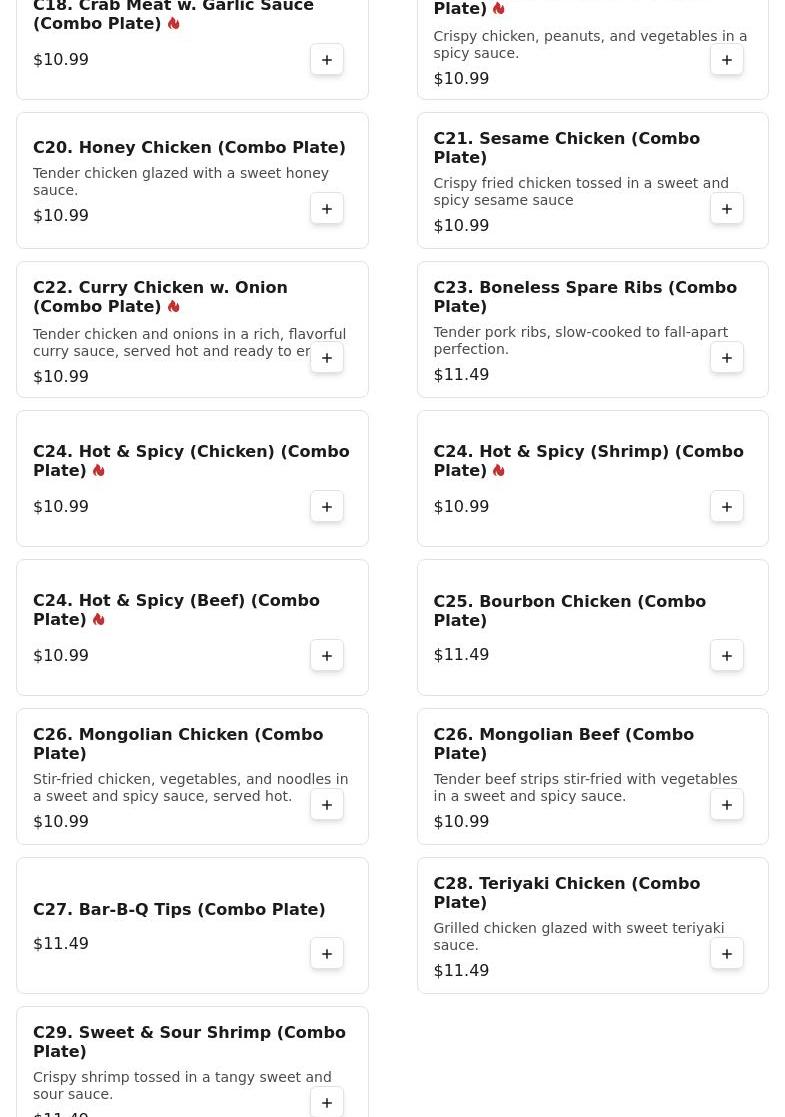Add C24 Hot & Spicy Chicken combo
Viewport: 785px width, 1117px height.
tap(326, 506)
